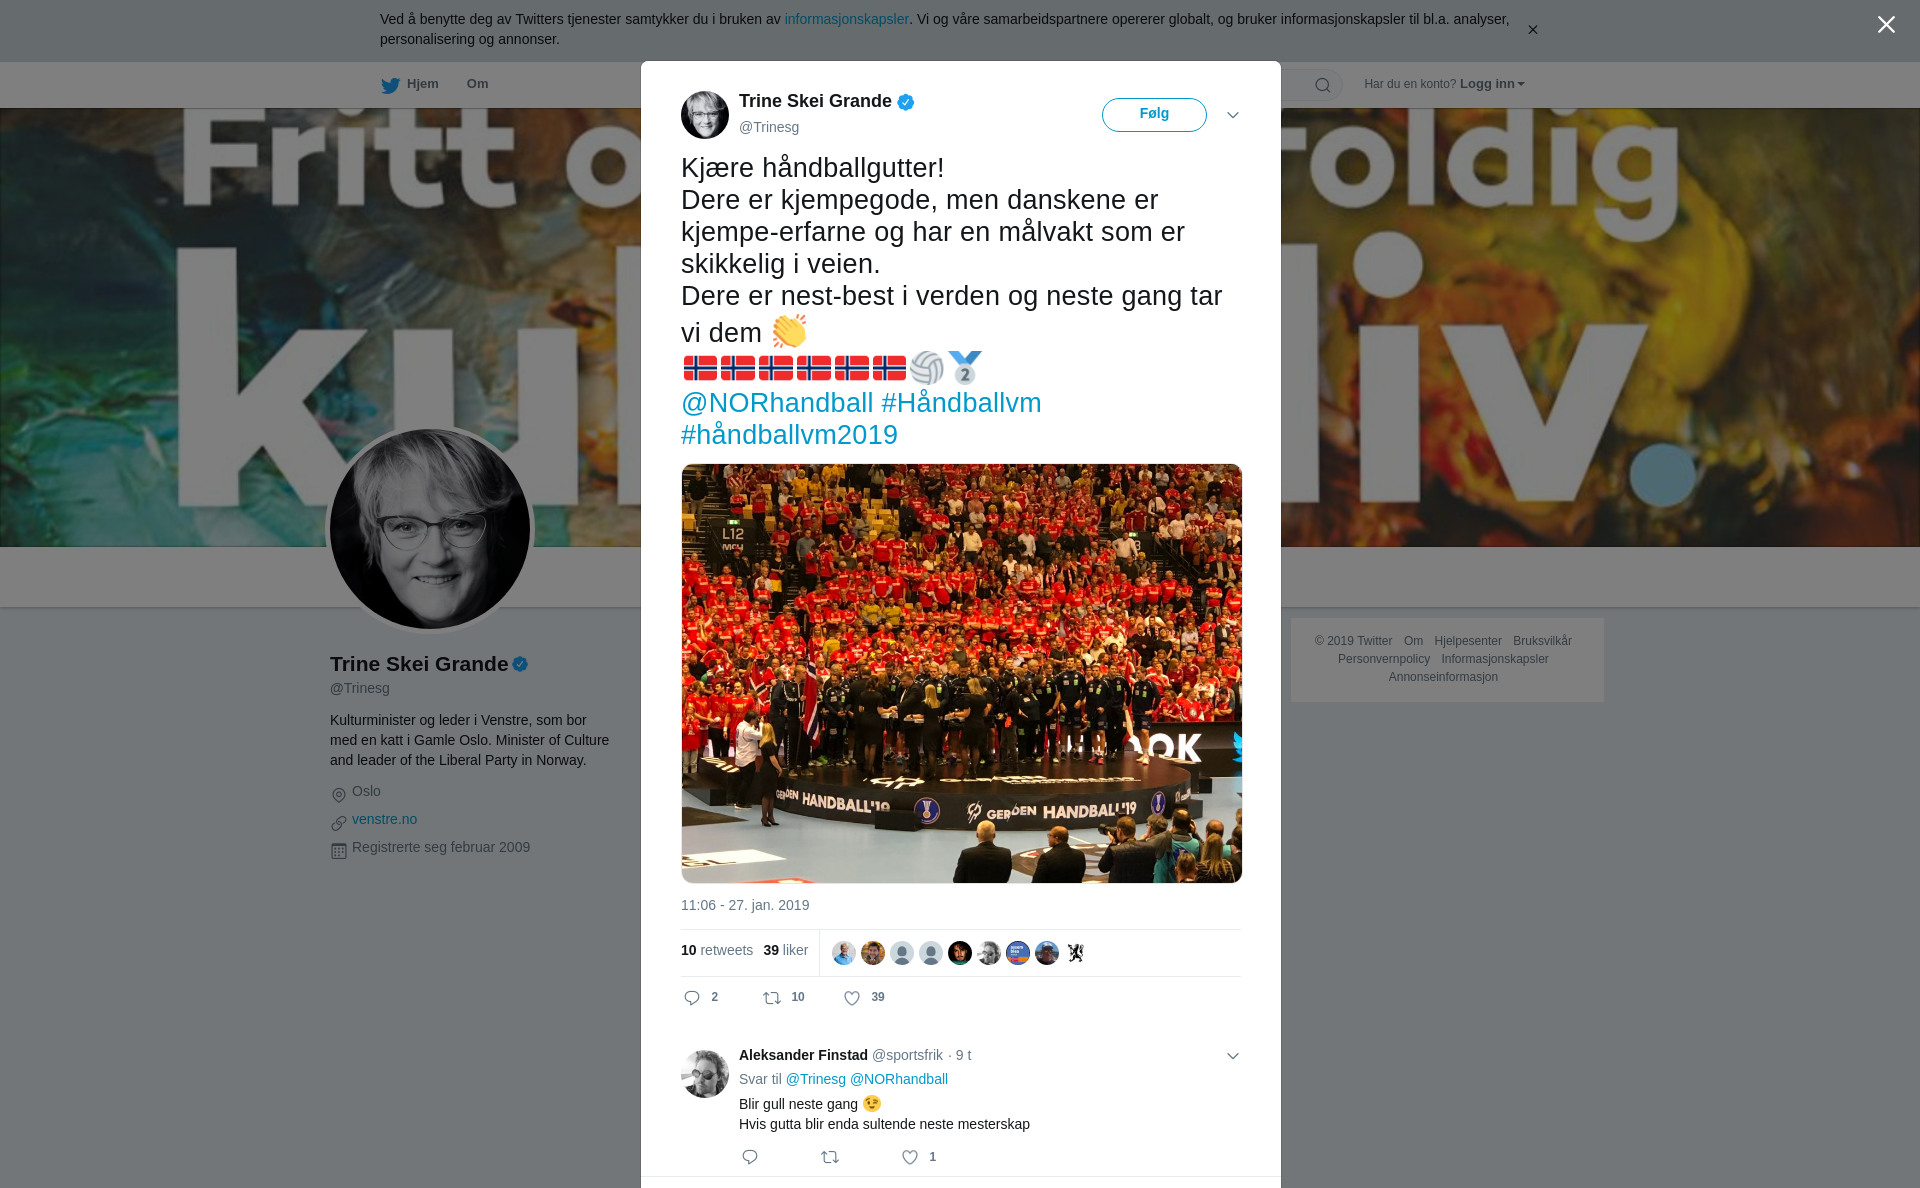Viewport: 1920px width, 1188px height.
Task: Open the tweet options chevron next to Følg
Action: (1233, 115)
